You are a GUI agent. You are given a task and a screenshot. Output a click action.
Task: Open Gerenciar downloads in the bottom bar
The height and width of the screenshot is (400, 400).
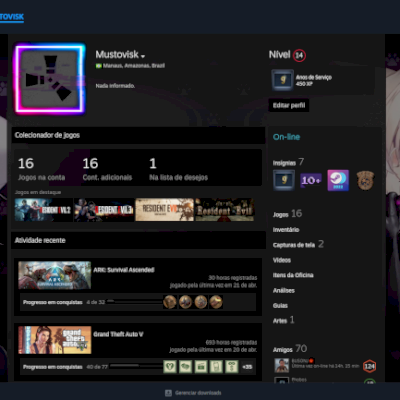pos(198,393)
